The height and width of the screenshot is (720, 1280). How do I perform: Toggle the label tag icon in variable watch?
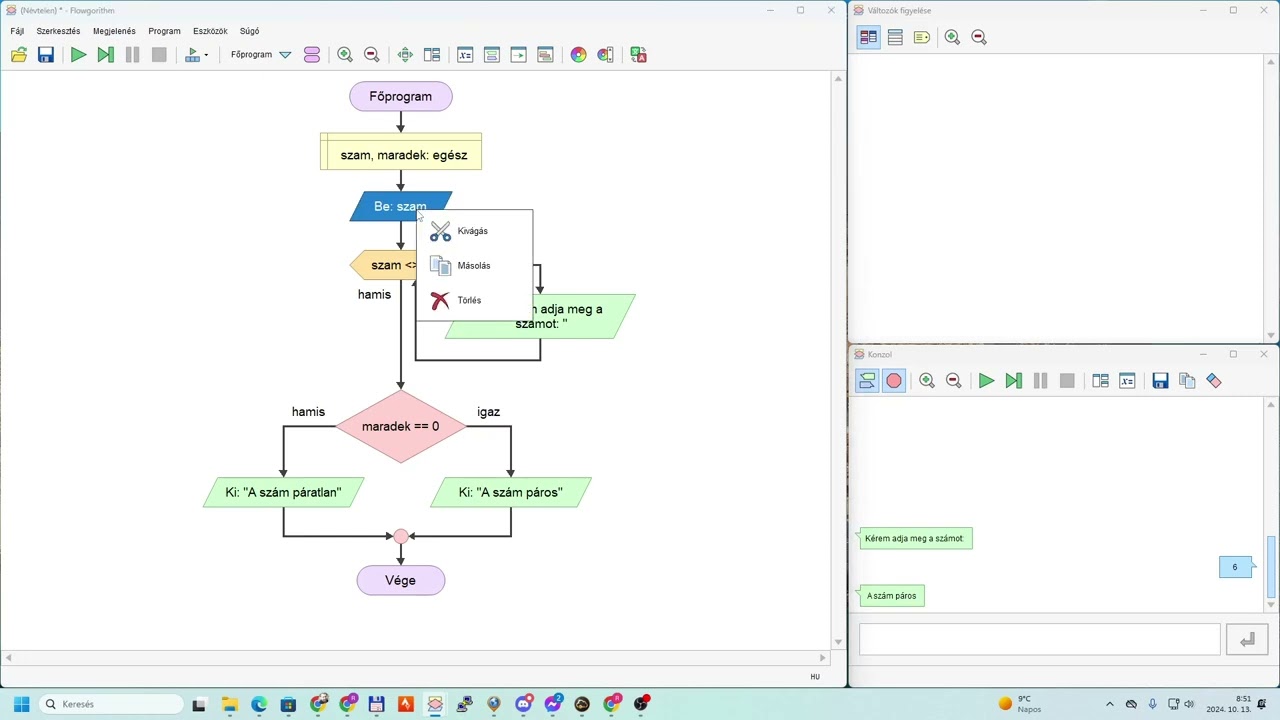click(x=922, y=37)
